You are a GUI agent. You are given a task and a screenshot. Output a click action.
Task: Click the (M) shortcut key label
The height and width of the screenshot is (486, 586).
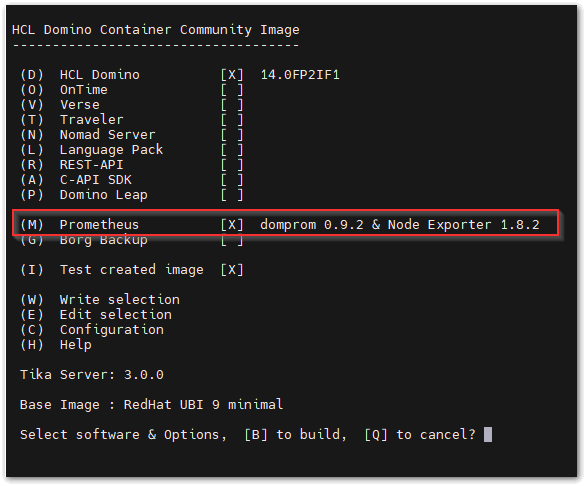pyautogui.click(x=32, y=225)
